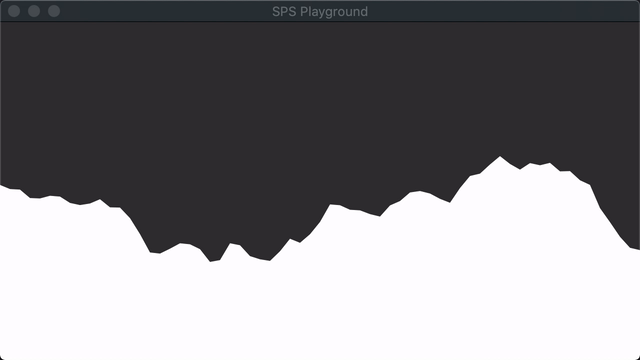Close the SPS Playground window
The image size is (640, 360).
(x=14, y=11)
